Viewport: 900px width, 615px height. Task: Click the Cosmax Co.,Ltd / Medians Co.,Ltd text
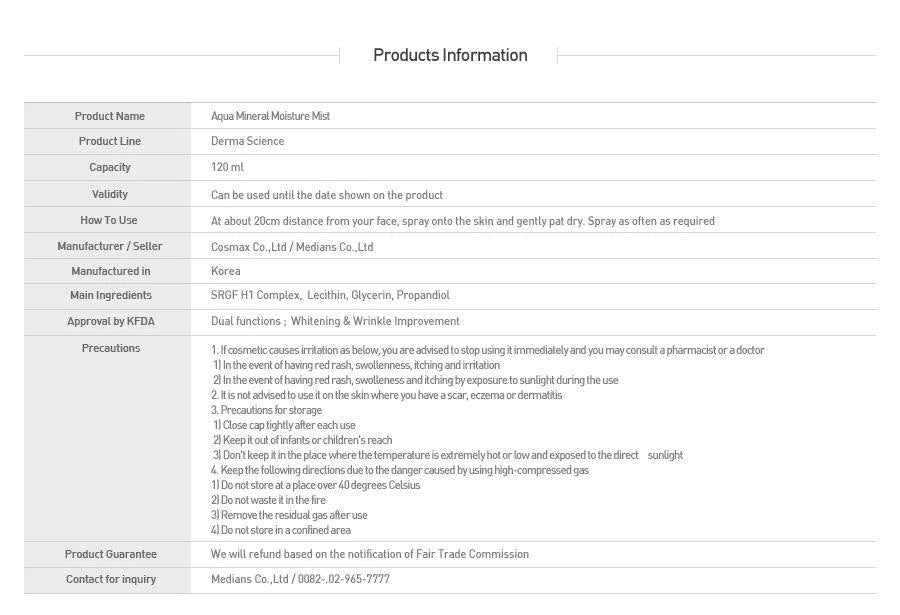coord(292,247)
